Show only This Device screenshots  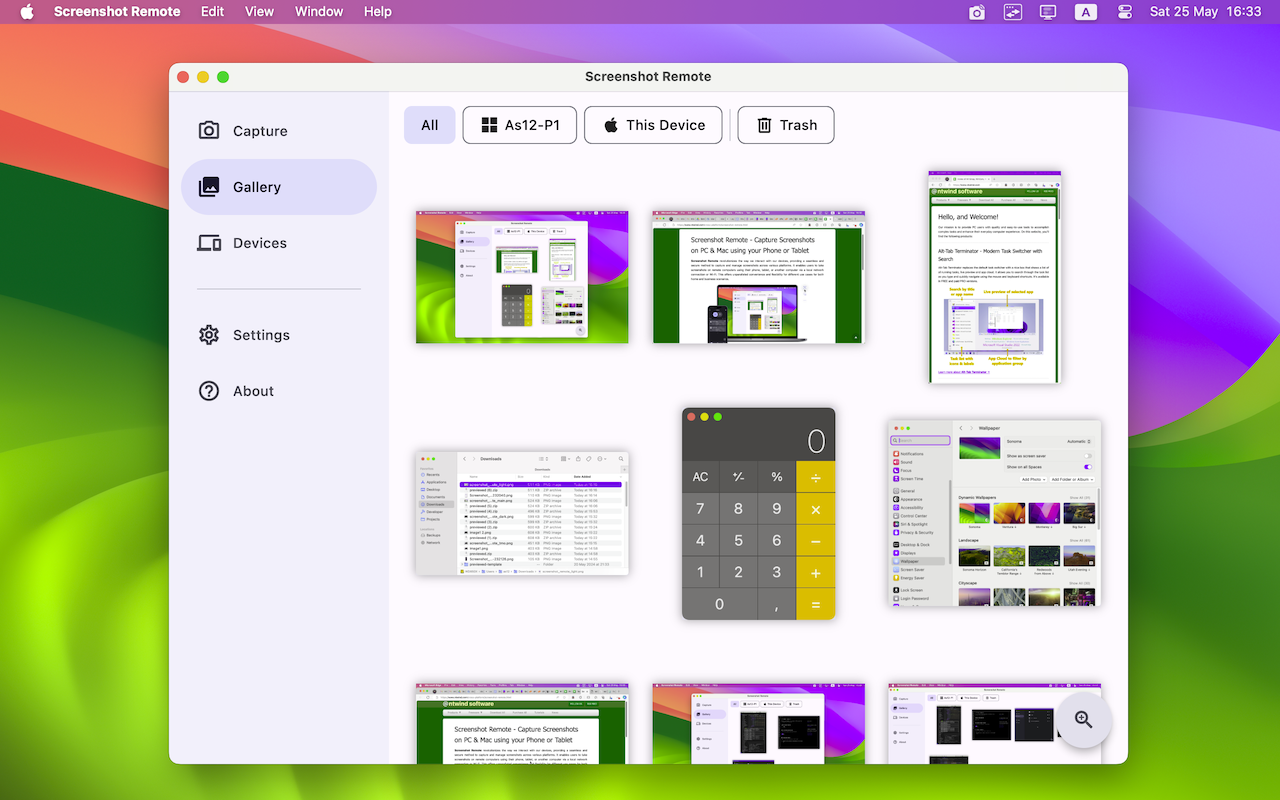(653, 125)
